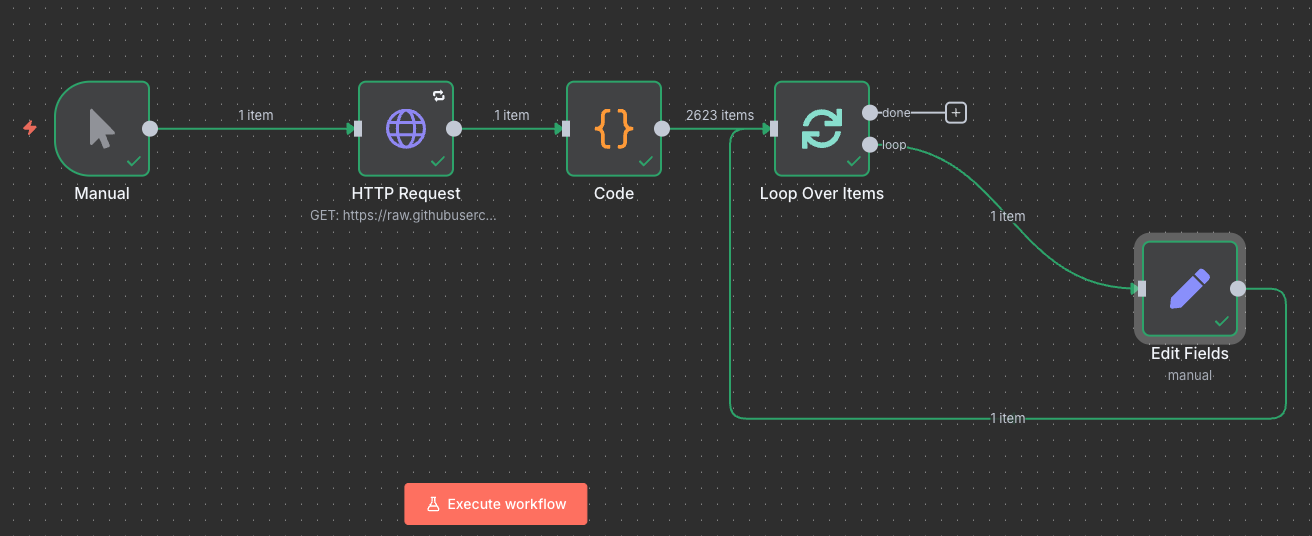Click the "loop" output label
Screen dimensions: 1312x536
click(x=894, y=145)
